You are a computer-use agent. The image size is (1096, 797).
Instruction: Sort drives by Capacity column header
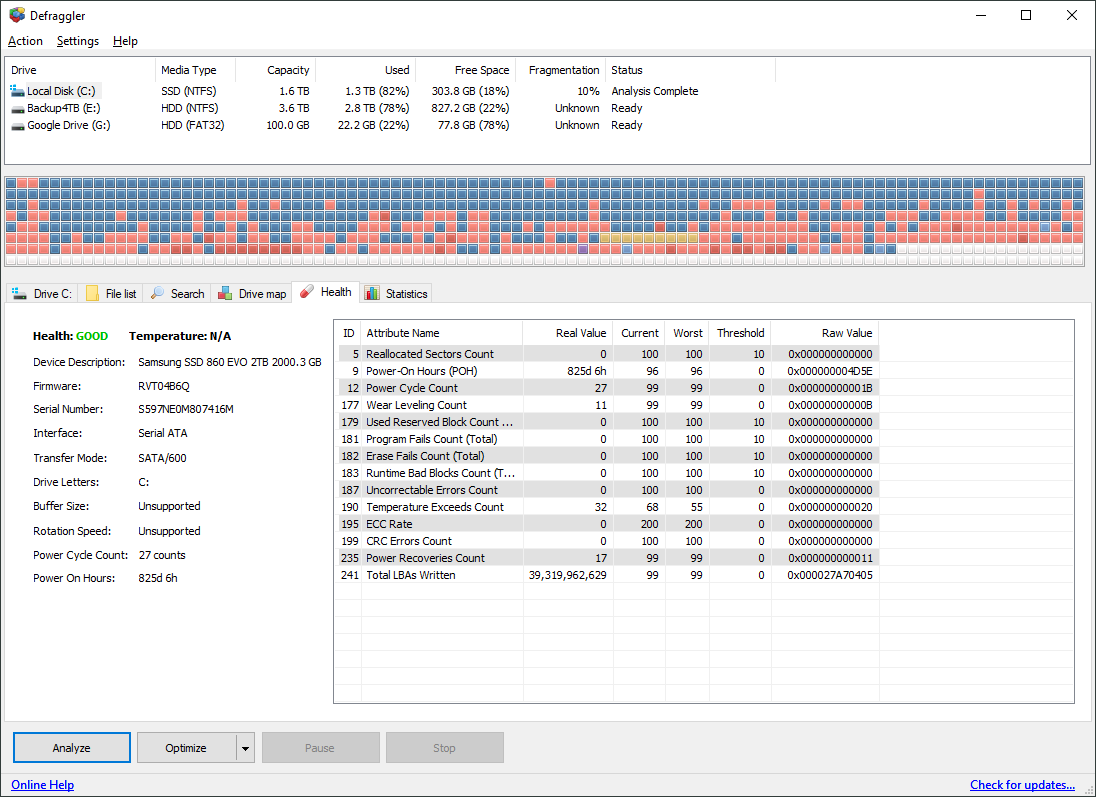point(276,70)
